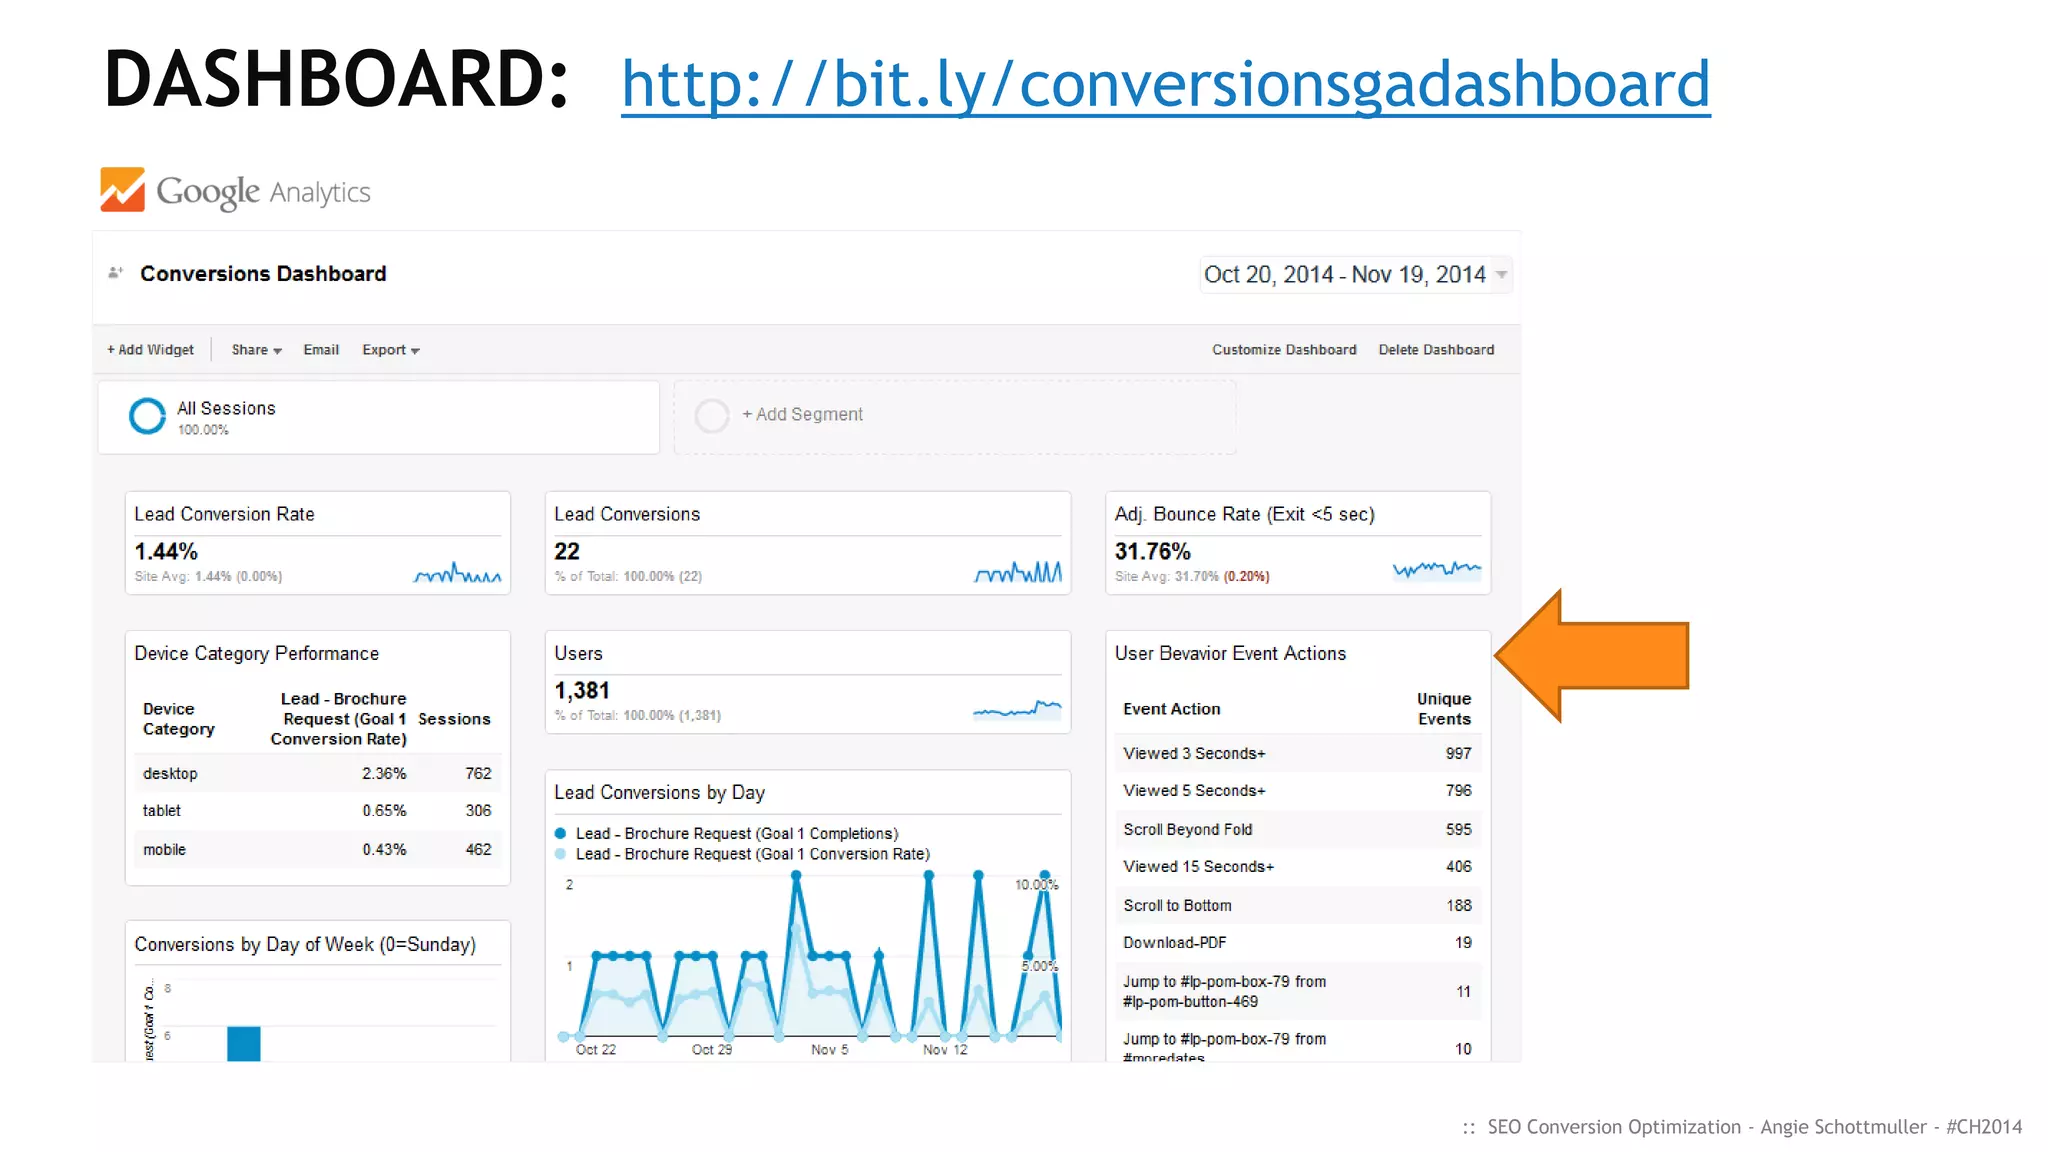The width and height of the screenshot is (2048, 1152).
Task: Click the Nov 5 chart axis label
Action: tap(829, 1049)
